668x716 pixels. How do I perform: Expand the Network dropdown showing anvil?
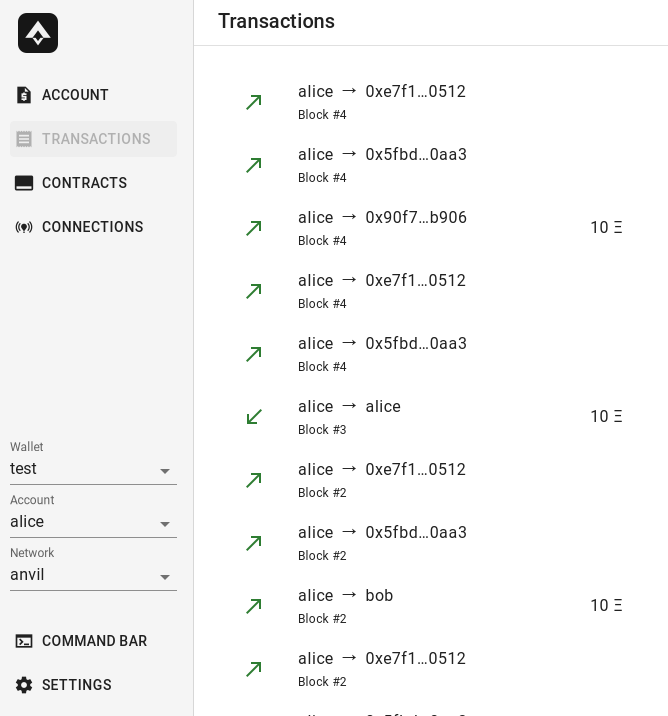[93, 575]
